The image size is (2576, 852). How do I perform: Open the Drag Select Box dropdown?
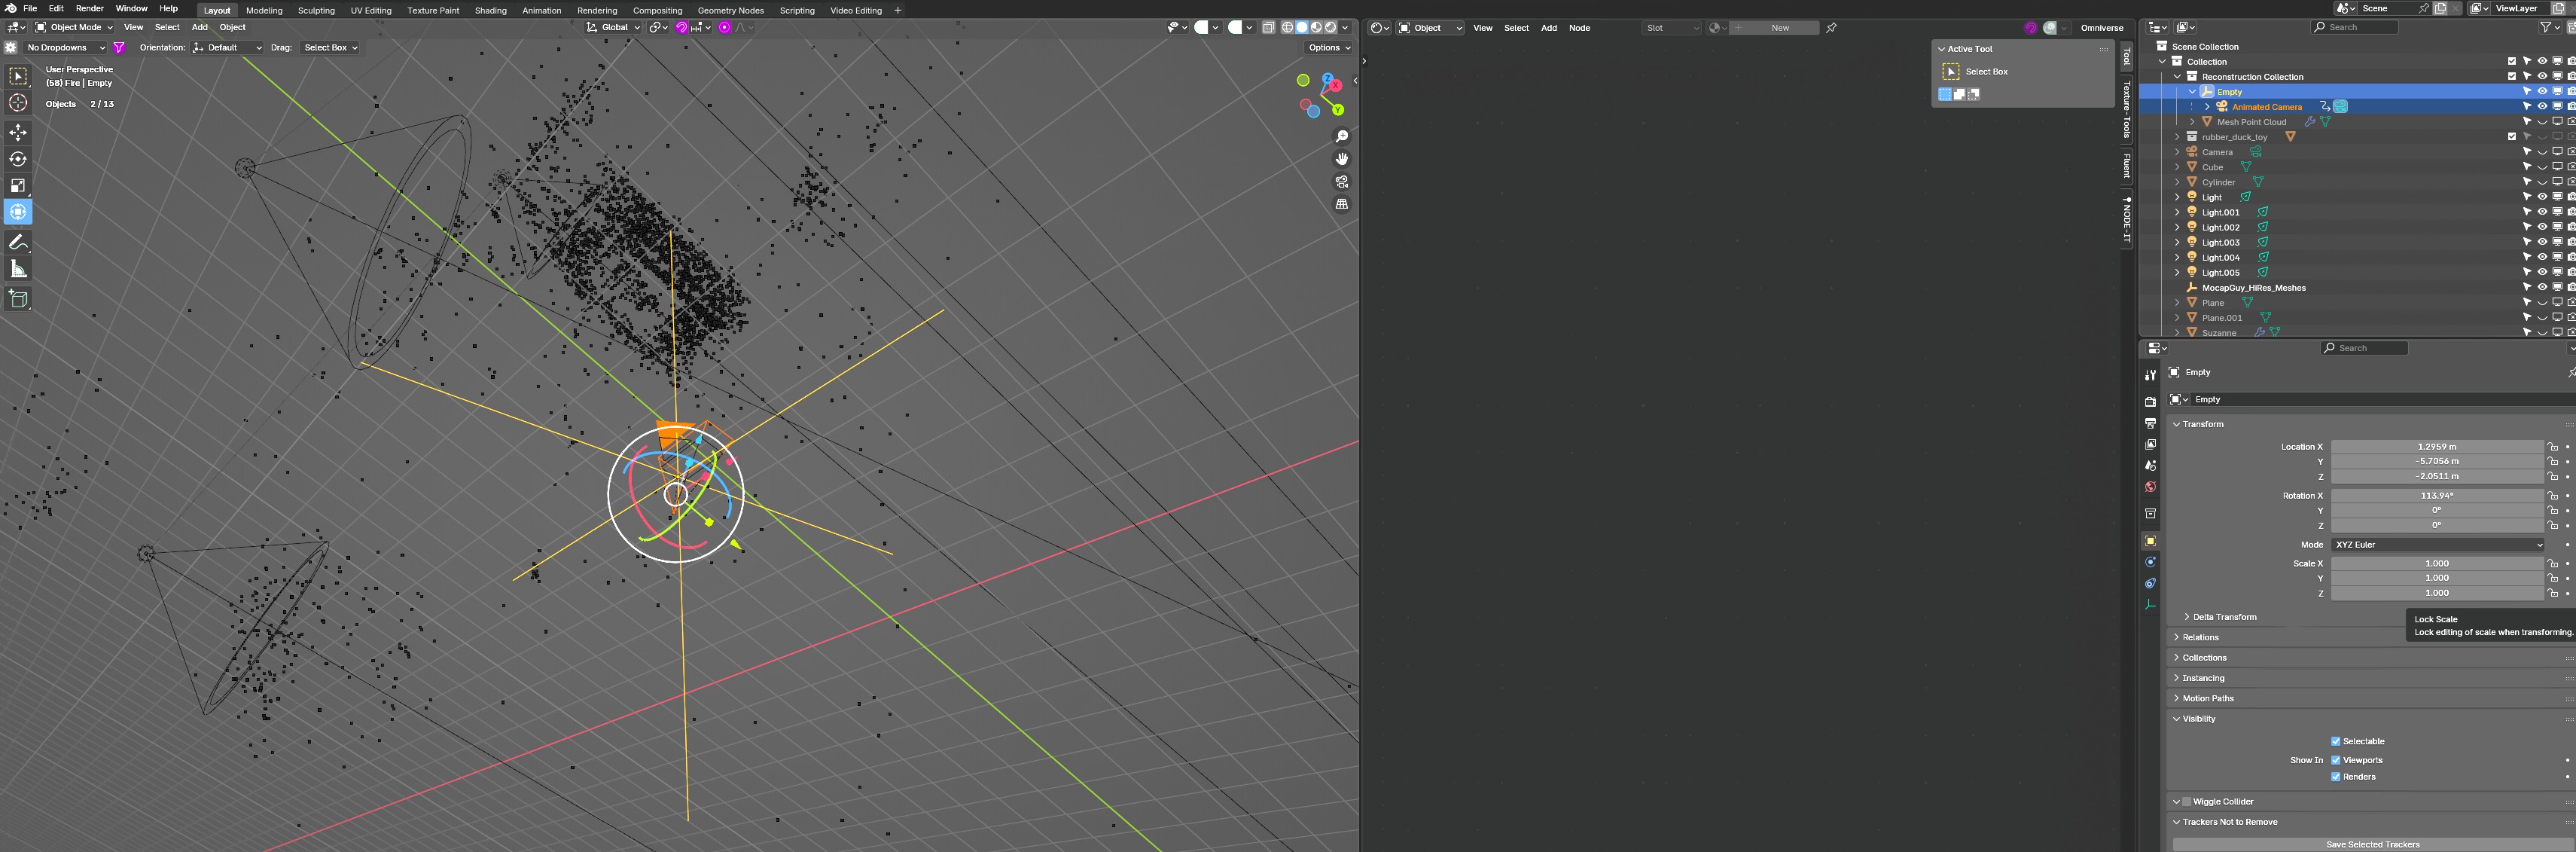tap(330, 47)
